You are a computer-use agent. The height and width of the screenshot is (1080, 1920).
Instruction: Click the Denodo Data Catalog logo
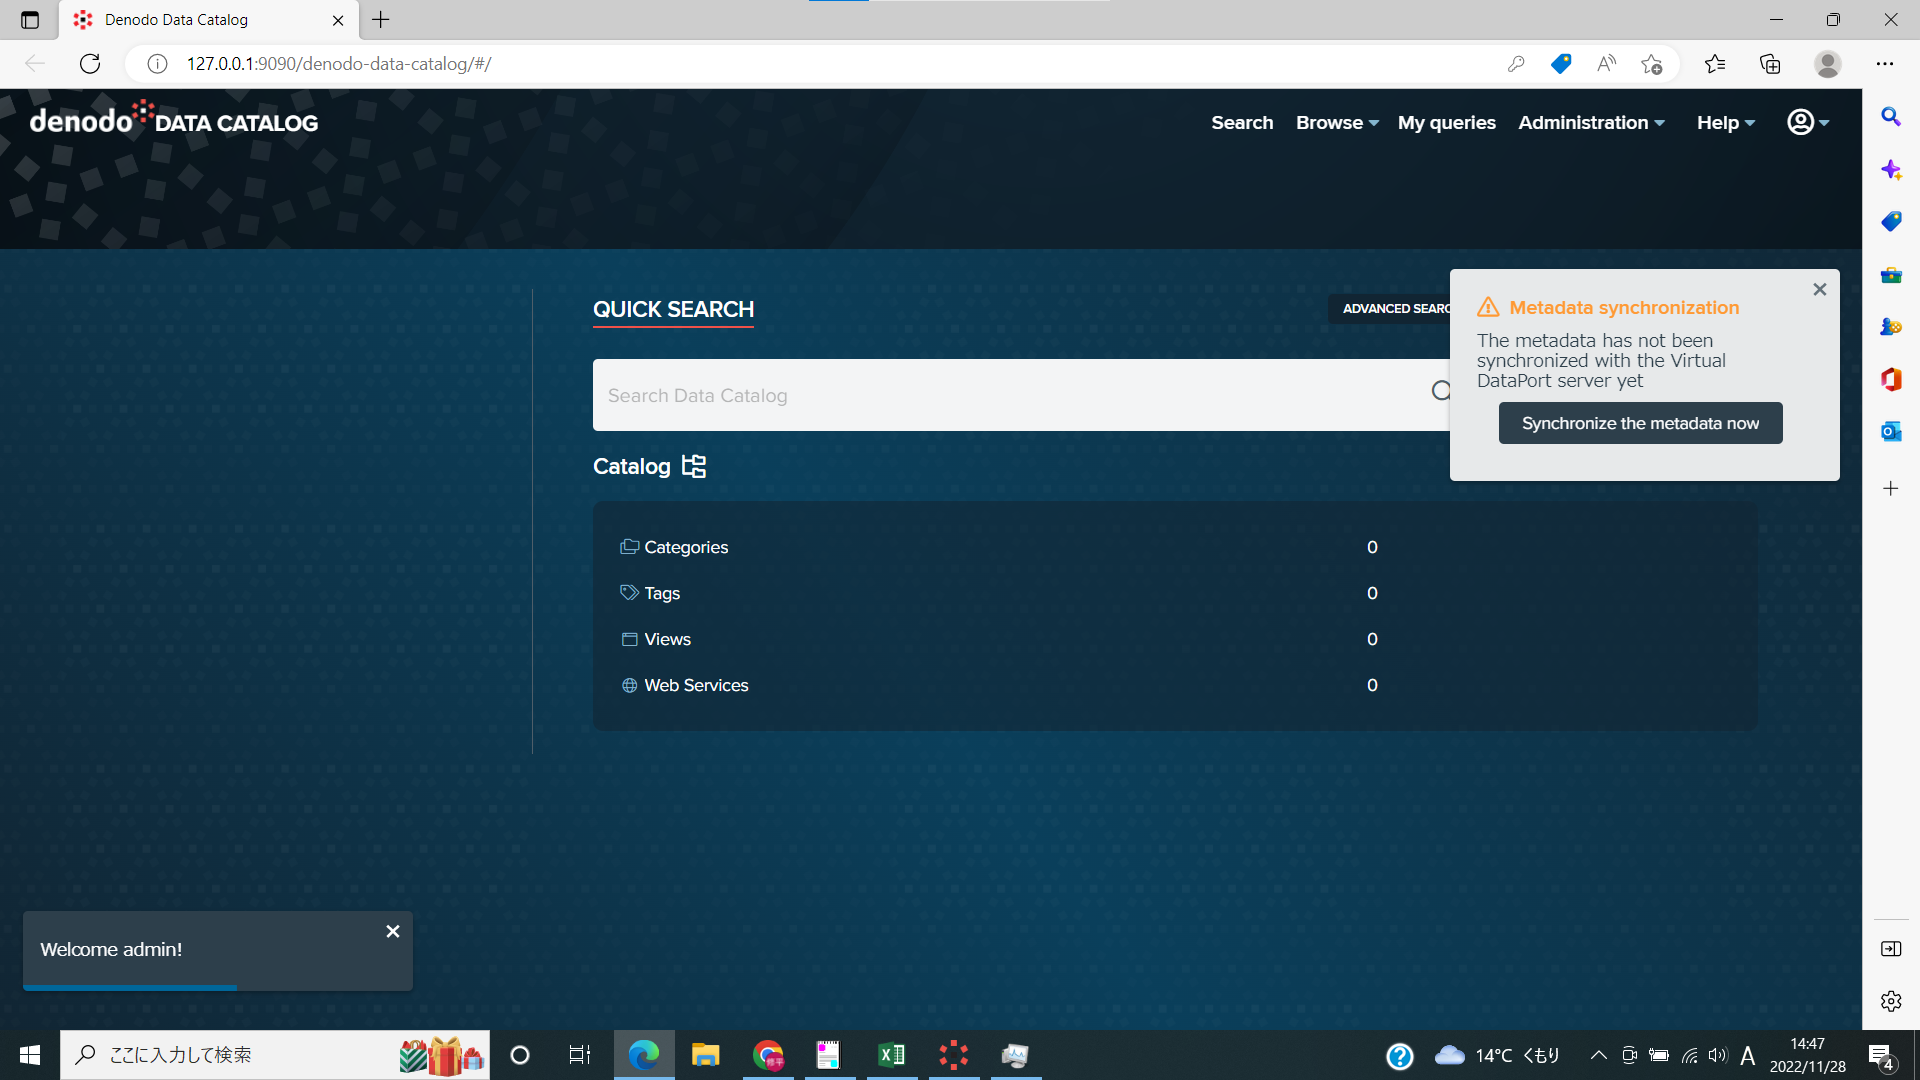(x=174, y=121)
